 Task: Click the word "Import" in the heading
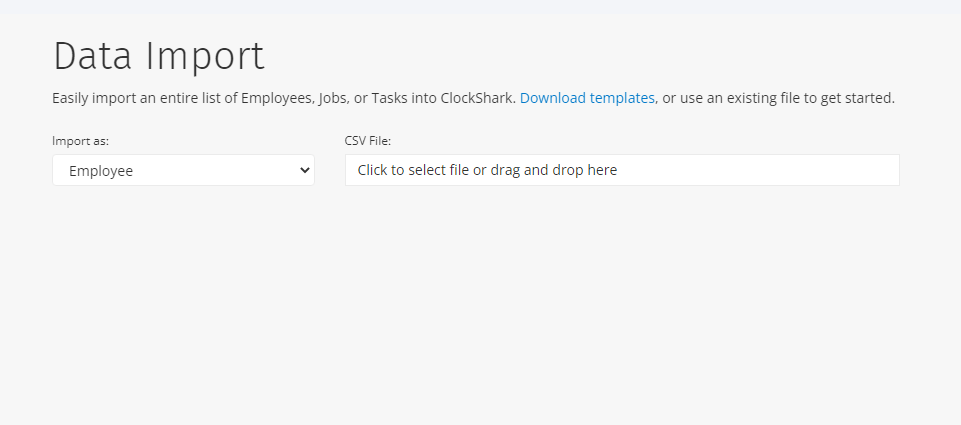click(205, 57)
